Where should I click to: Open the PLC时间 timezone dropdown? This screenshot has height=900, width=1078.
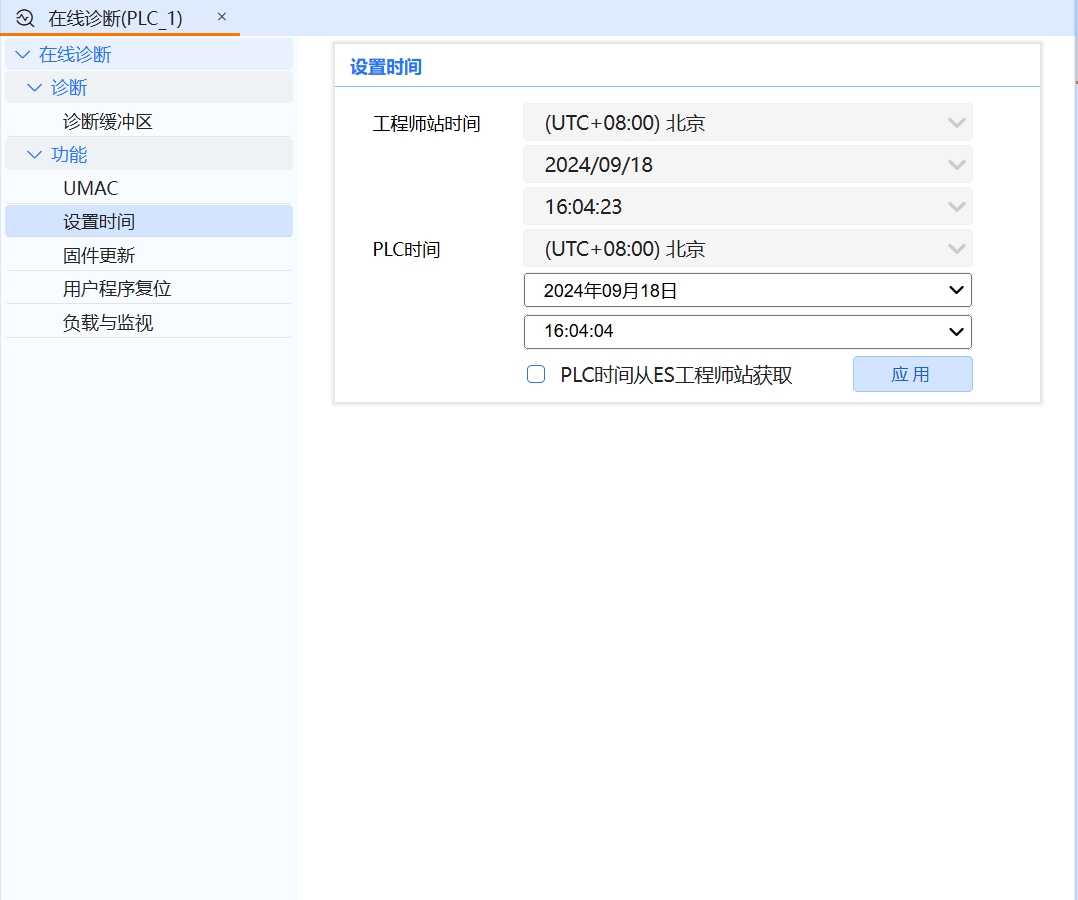tap(747, 248)
